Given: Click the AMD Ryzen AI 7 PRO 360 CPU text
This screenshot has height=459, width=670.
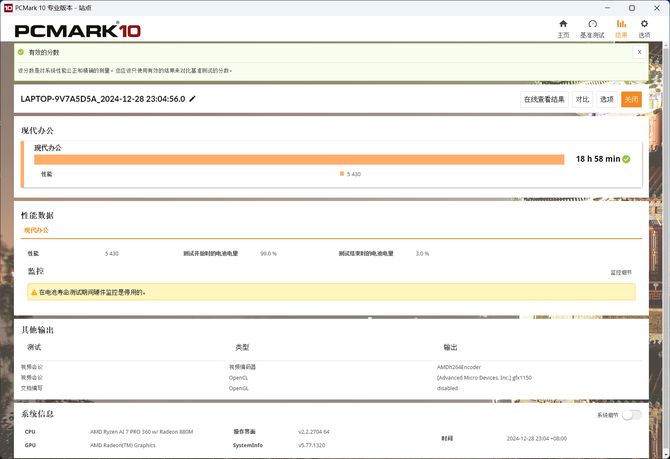Looking at the screenshot, I should [x=141, y=432].
